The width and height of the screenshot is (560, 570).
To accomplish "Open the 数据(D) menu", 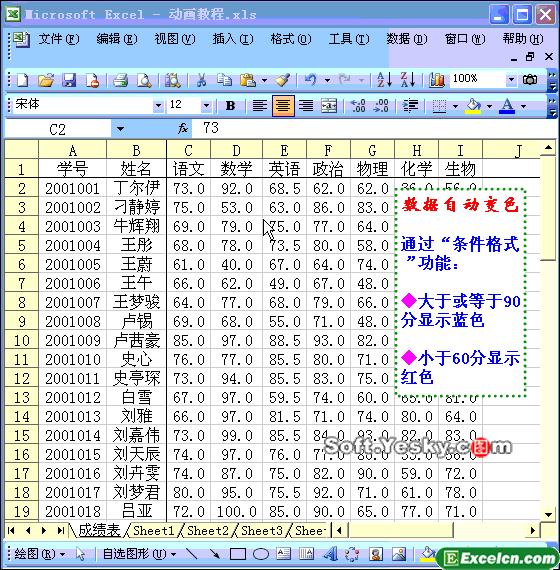I will [x=407, y=39].
